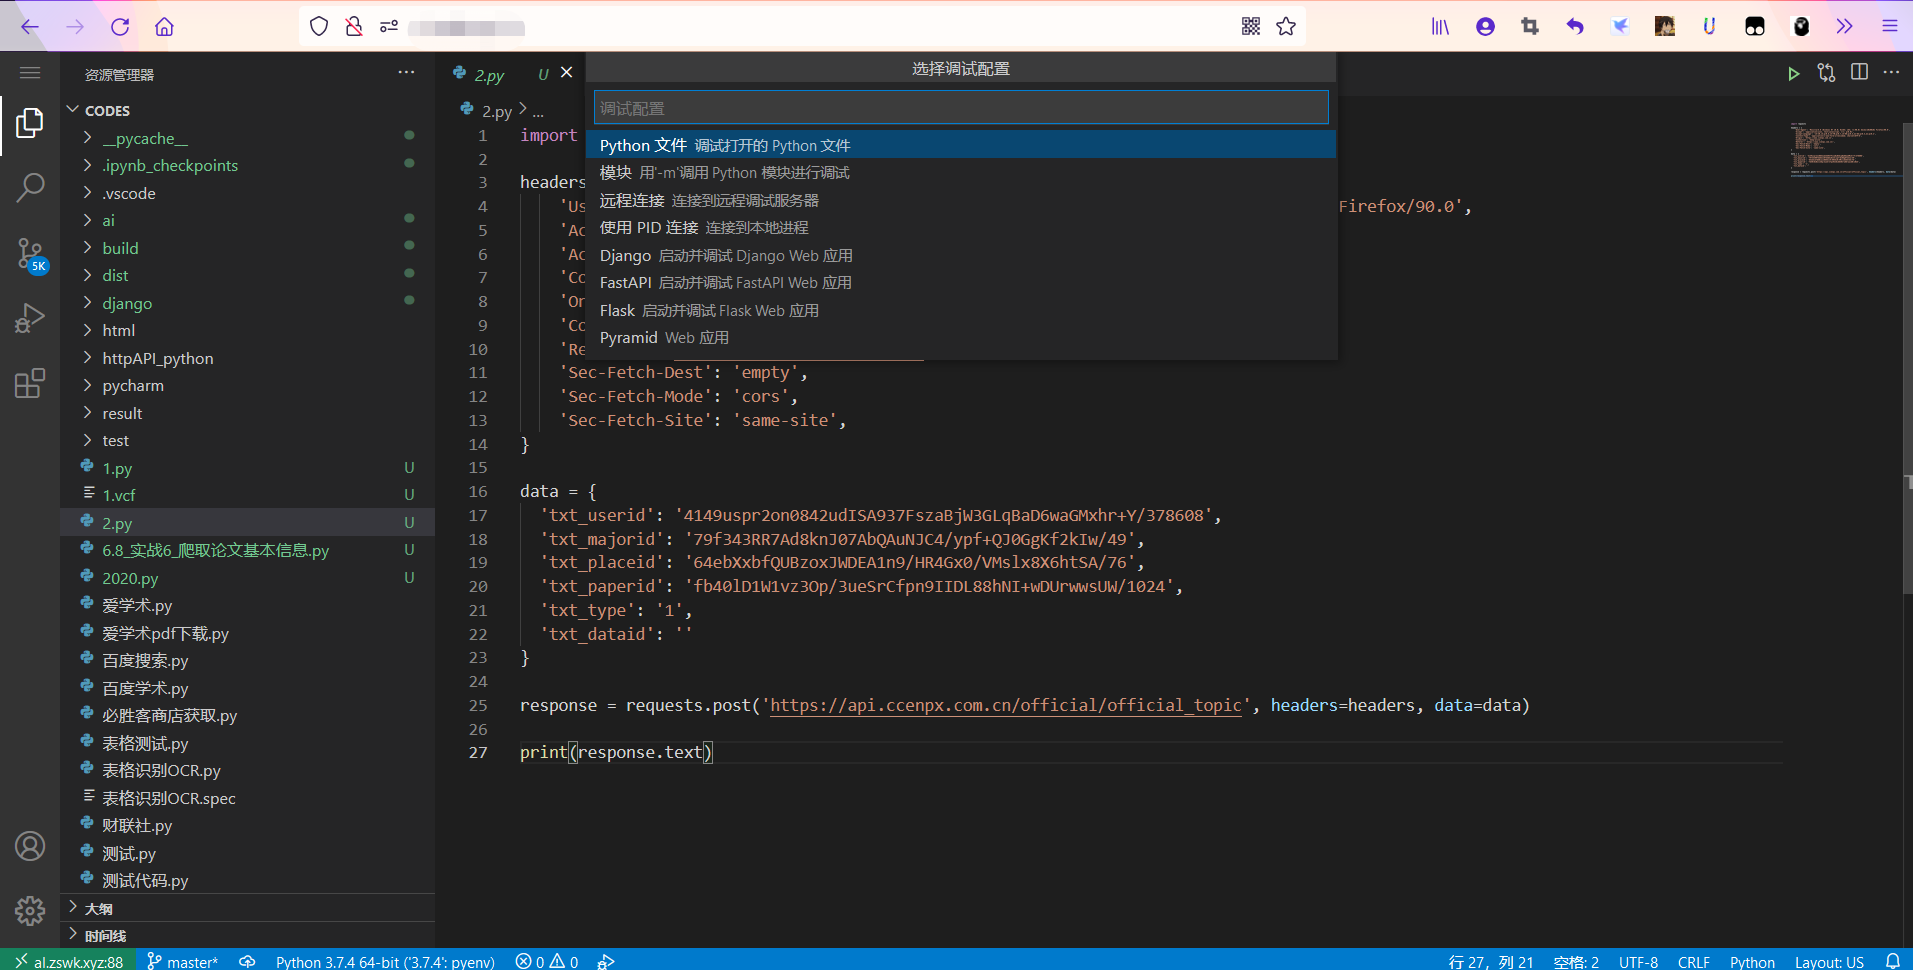Click the debug start icon in status bar
Screen dimensions: 1913x970
pos(605,961)
